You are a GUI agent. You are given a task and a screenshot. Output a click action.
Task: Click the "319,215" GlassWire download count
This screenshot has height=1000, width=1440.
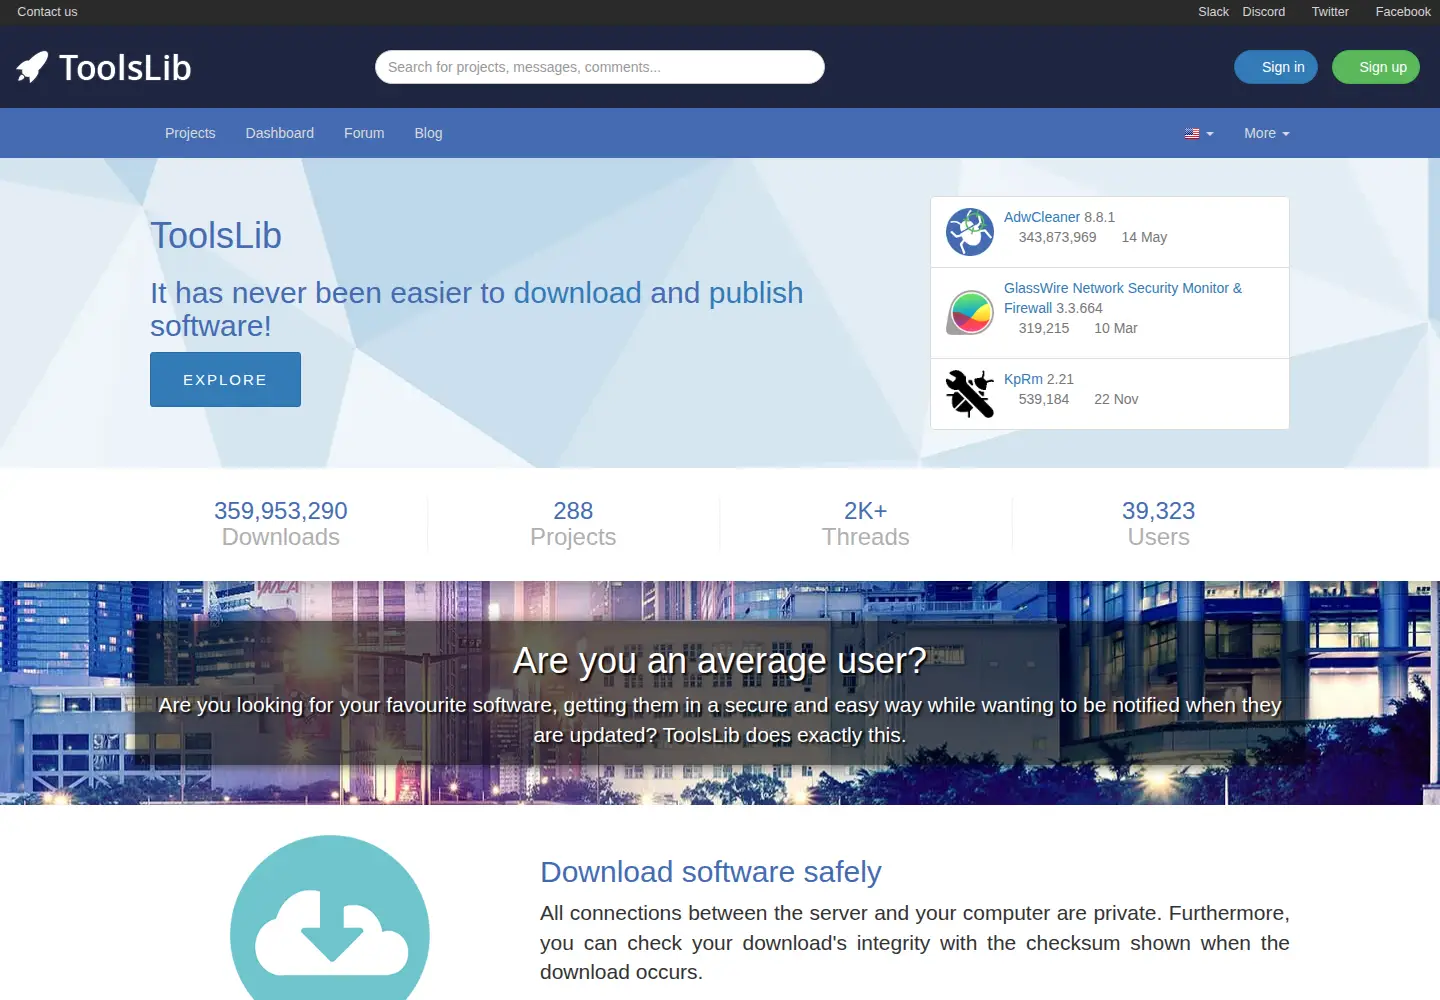pyautogui.click(x=1044, y=328)
